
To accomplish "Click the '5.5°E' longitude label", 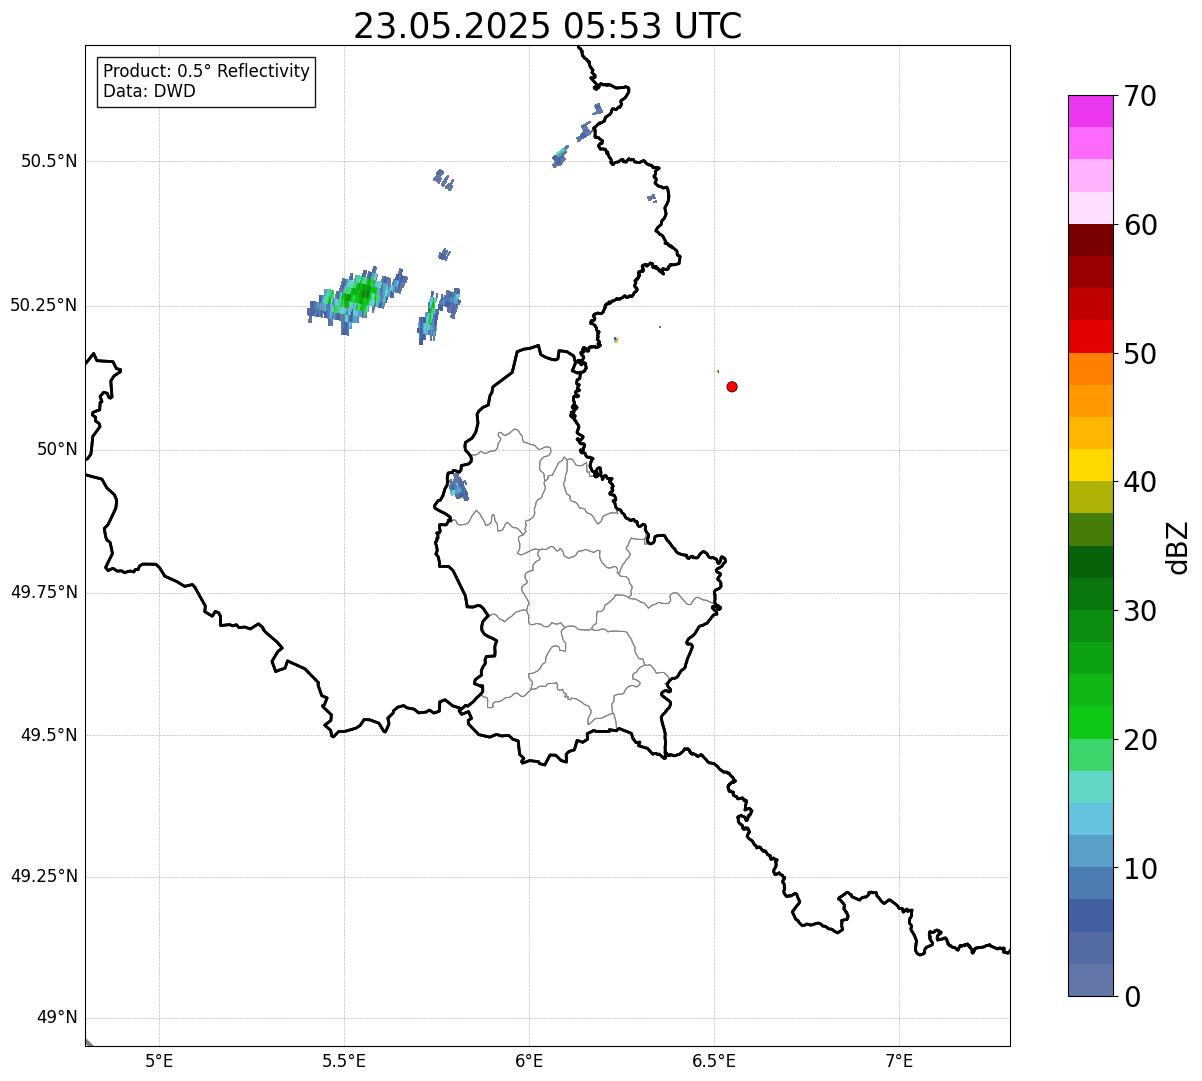I will (344, 1060).
